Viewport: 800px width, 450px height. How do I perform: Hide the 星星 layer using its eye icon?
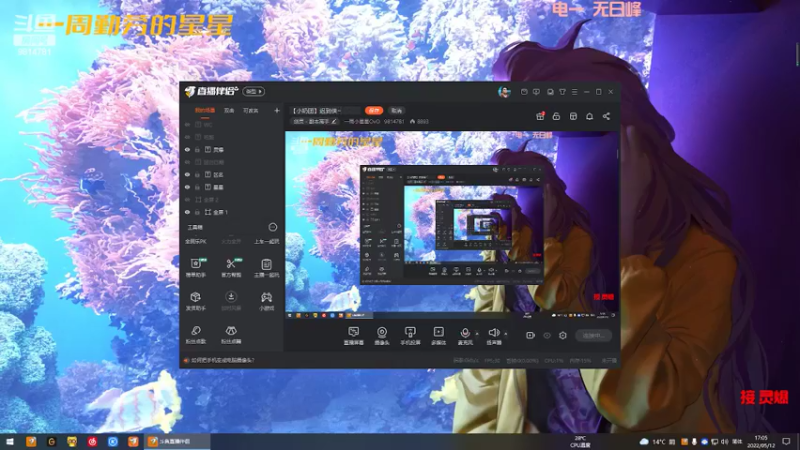187,187
